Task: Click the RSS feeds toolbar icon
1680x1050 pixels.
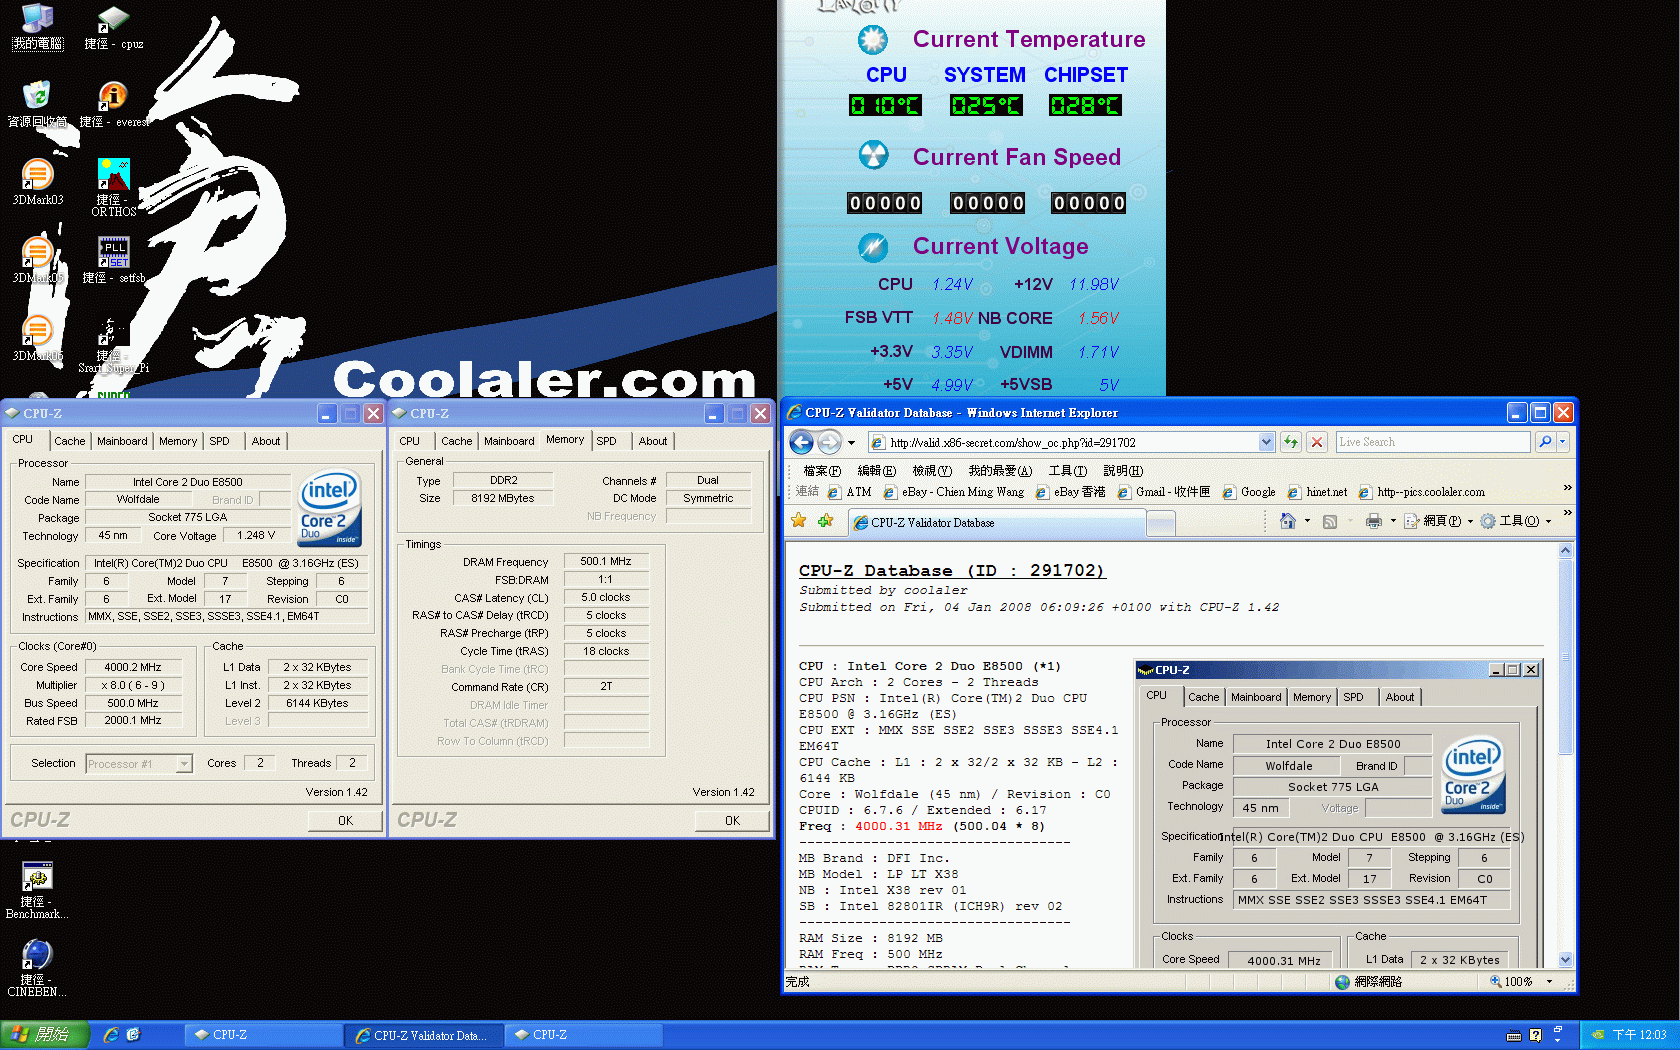Action: coord(1330,521)
